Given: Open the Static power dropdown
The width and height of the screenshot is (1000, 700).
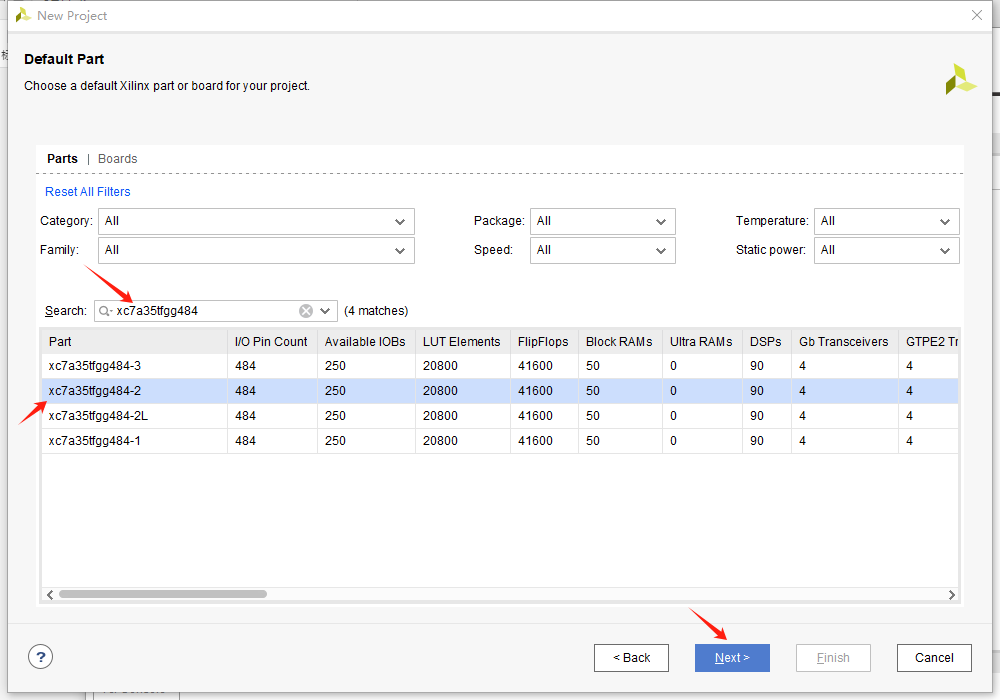Looking at the screenshot, I should [886, 251].
